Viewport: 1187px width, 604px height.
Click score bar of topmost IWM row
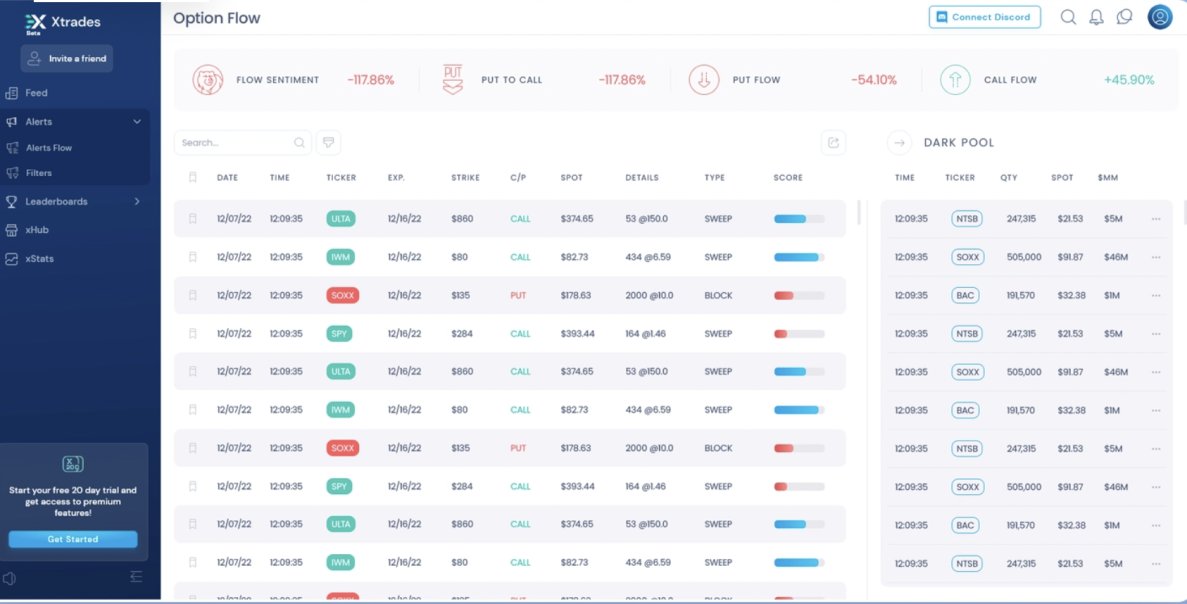pos(799,257)
